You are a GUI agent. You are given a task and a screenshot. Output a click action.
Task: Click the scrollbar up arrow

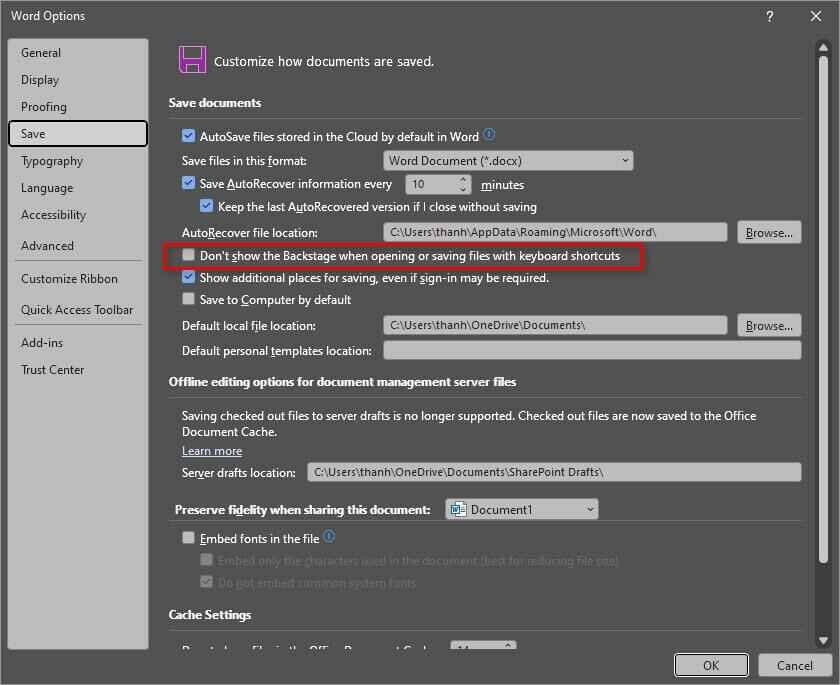823,47
